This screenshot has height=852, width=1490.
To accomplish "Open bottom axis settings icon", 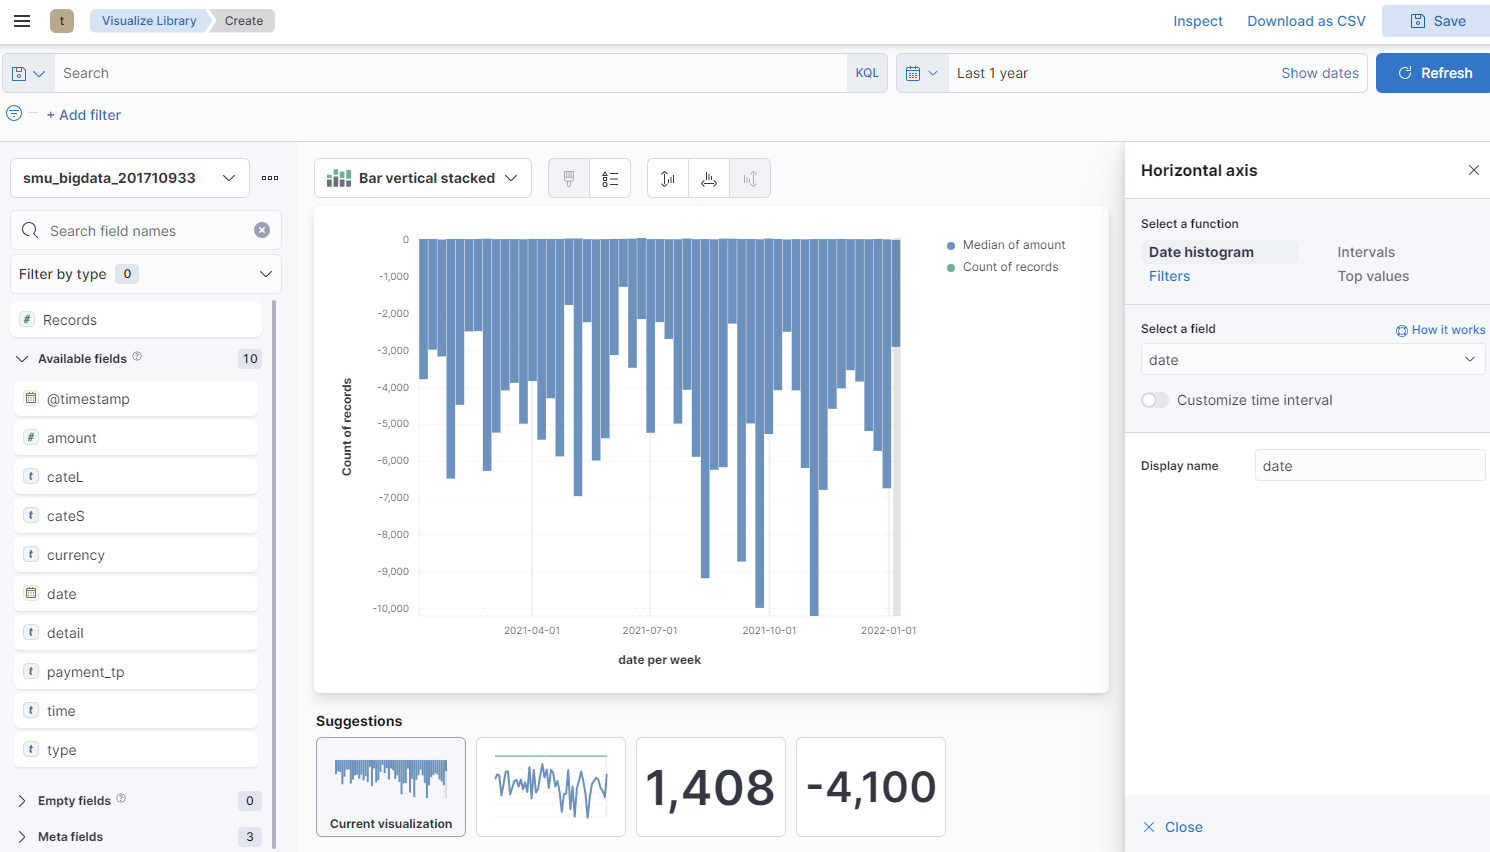I will click(x=709, y=178).
